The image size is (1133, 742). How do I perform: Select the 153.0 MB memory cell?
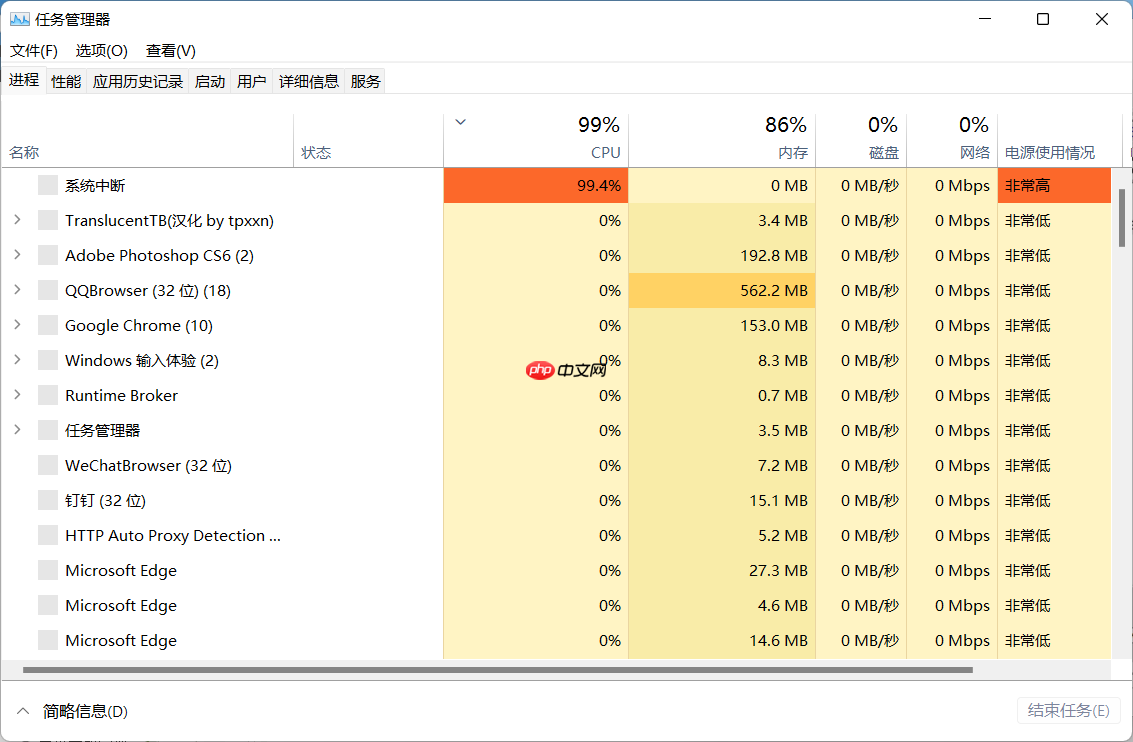[722, 325]
